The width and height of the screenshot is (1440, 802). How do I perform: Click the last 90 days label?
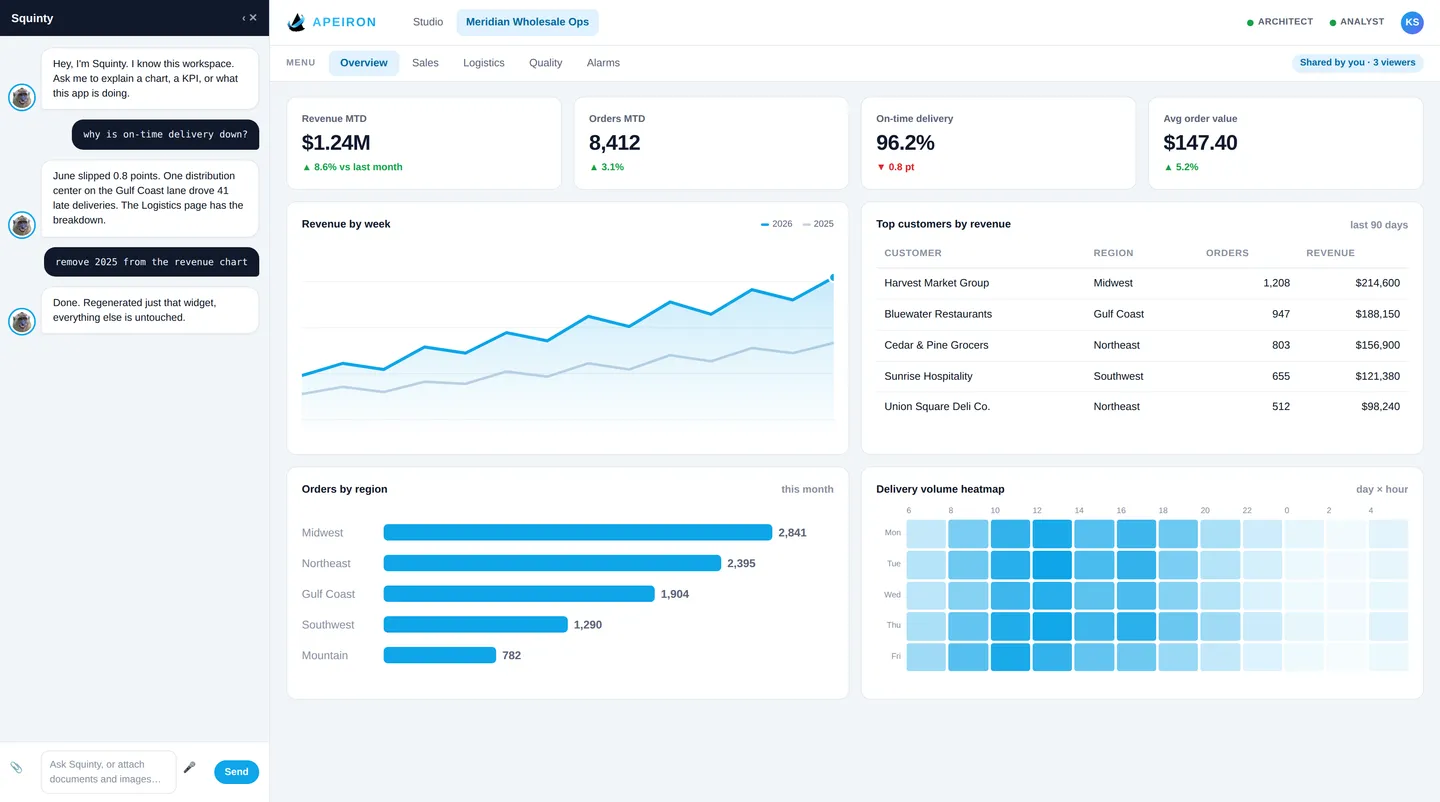[x=1378, y=225]
